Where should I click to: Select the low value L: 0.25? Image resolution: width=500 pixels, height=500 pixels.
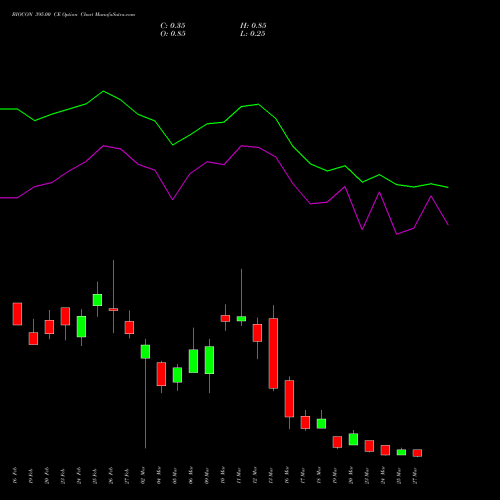pyautogui.click(x=253, y=34)
